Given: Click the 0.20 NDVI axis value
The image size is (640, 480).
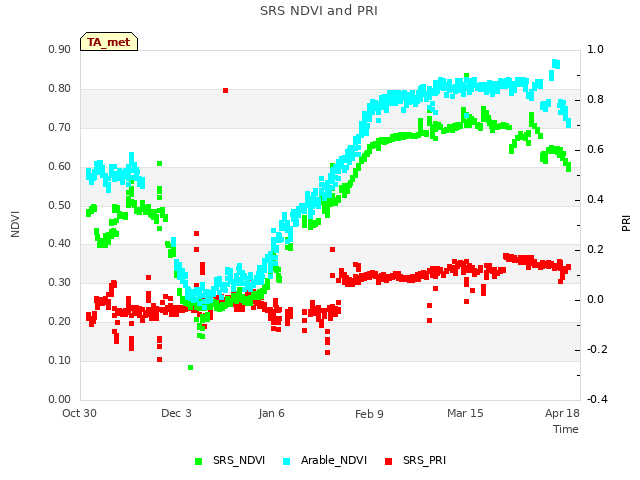Looking at the screenshot, I should click(60, 322).
